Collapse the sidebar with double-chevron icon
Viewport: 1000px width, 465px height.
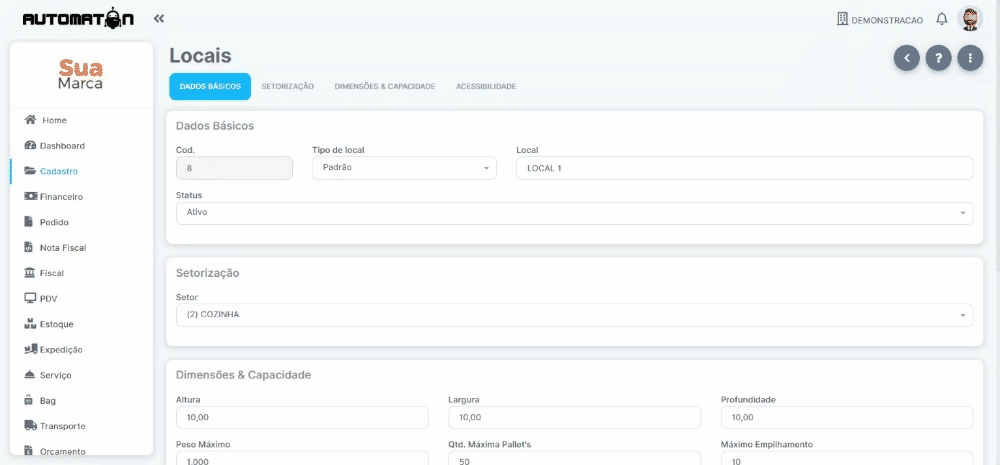click(x=159, y=18)
